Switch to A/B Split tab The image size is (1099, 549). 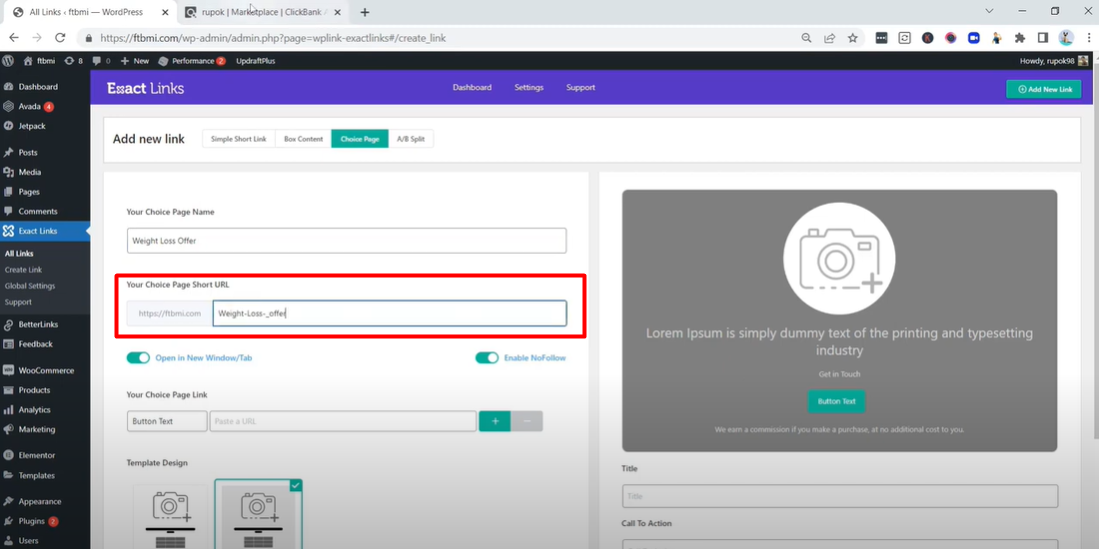(x=411, y=139)
